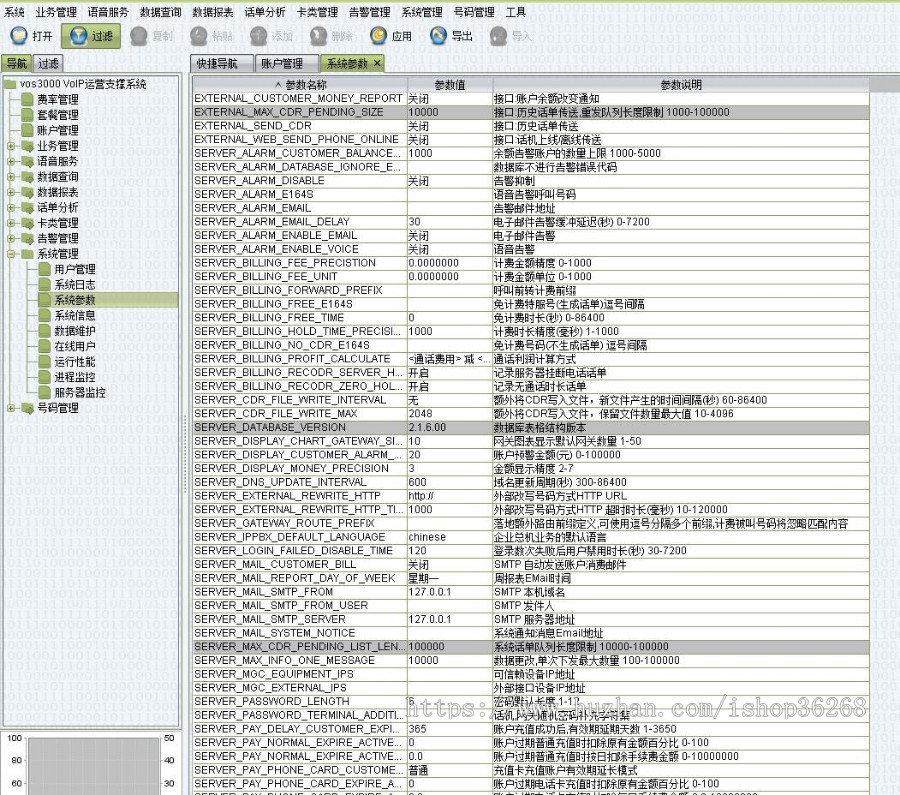
Task: Click value 星期一 for SERVER_MAIL_REPORT_DAY_OF_WEEK
Action: [x=424, y=578]
